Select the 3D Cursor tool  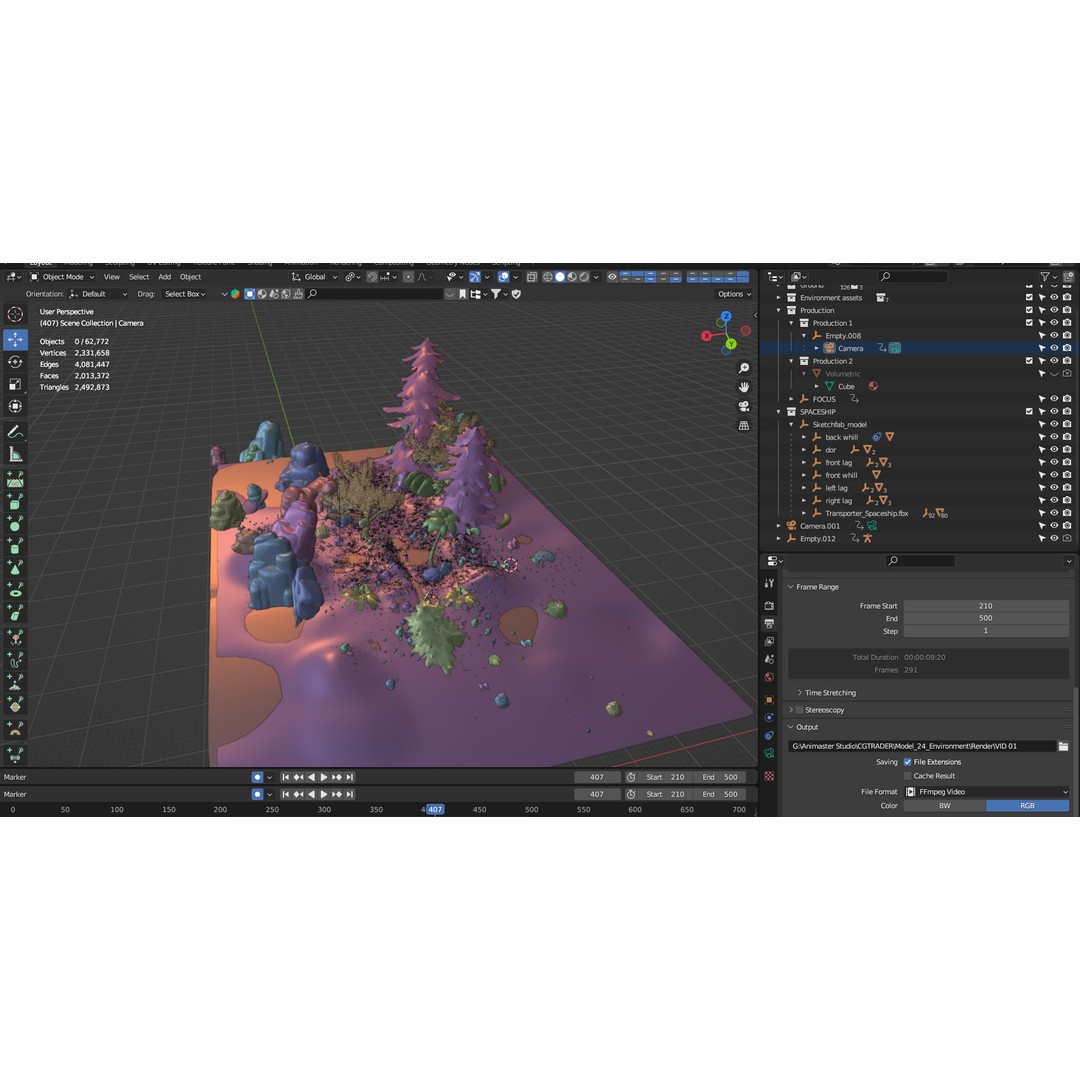coord(15,314)
